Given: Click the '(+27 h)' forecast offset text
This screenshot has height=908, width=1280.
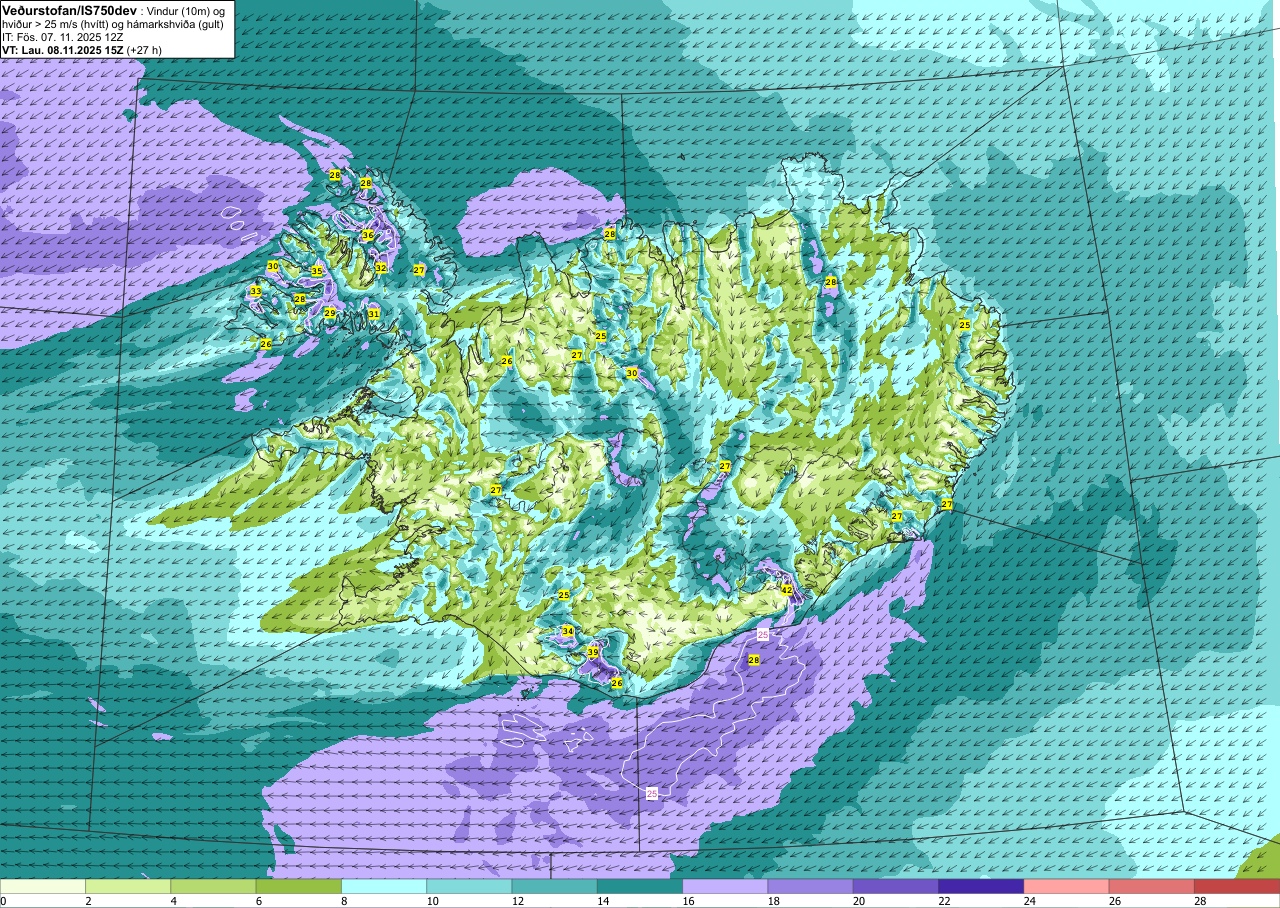Looking at the screenshot, I should click(x=145, y=49).
